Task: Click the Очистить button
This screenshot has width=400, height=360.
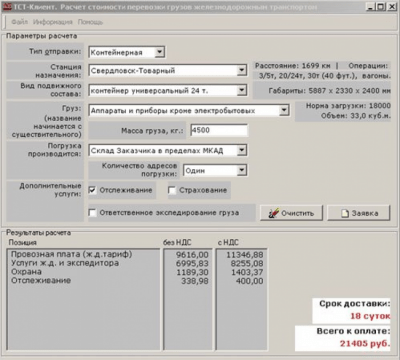Action: pos(291,213)
